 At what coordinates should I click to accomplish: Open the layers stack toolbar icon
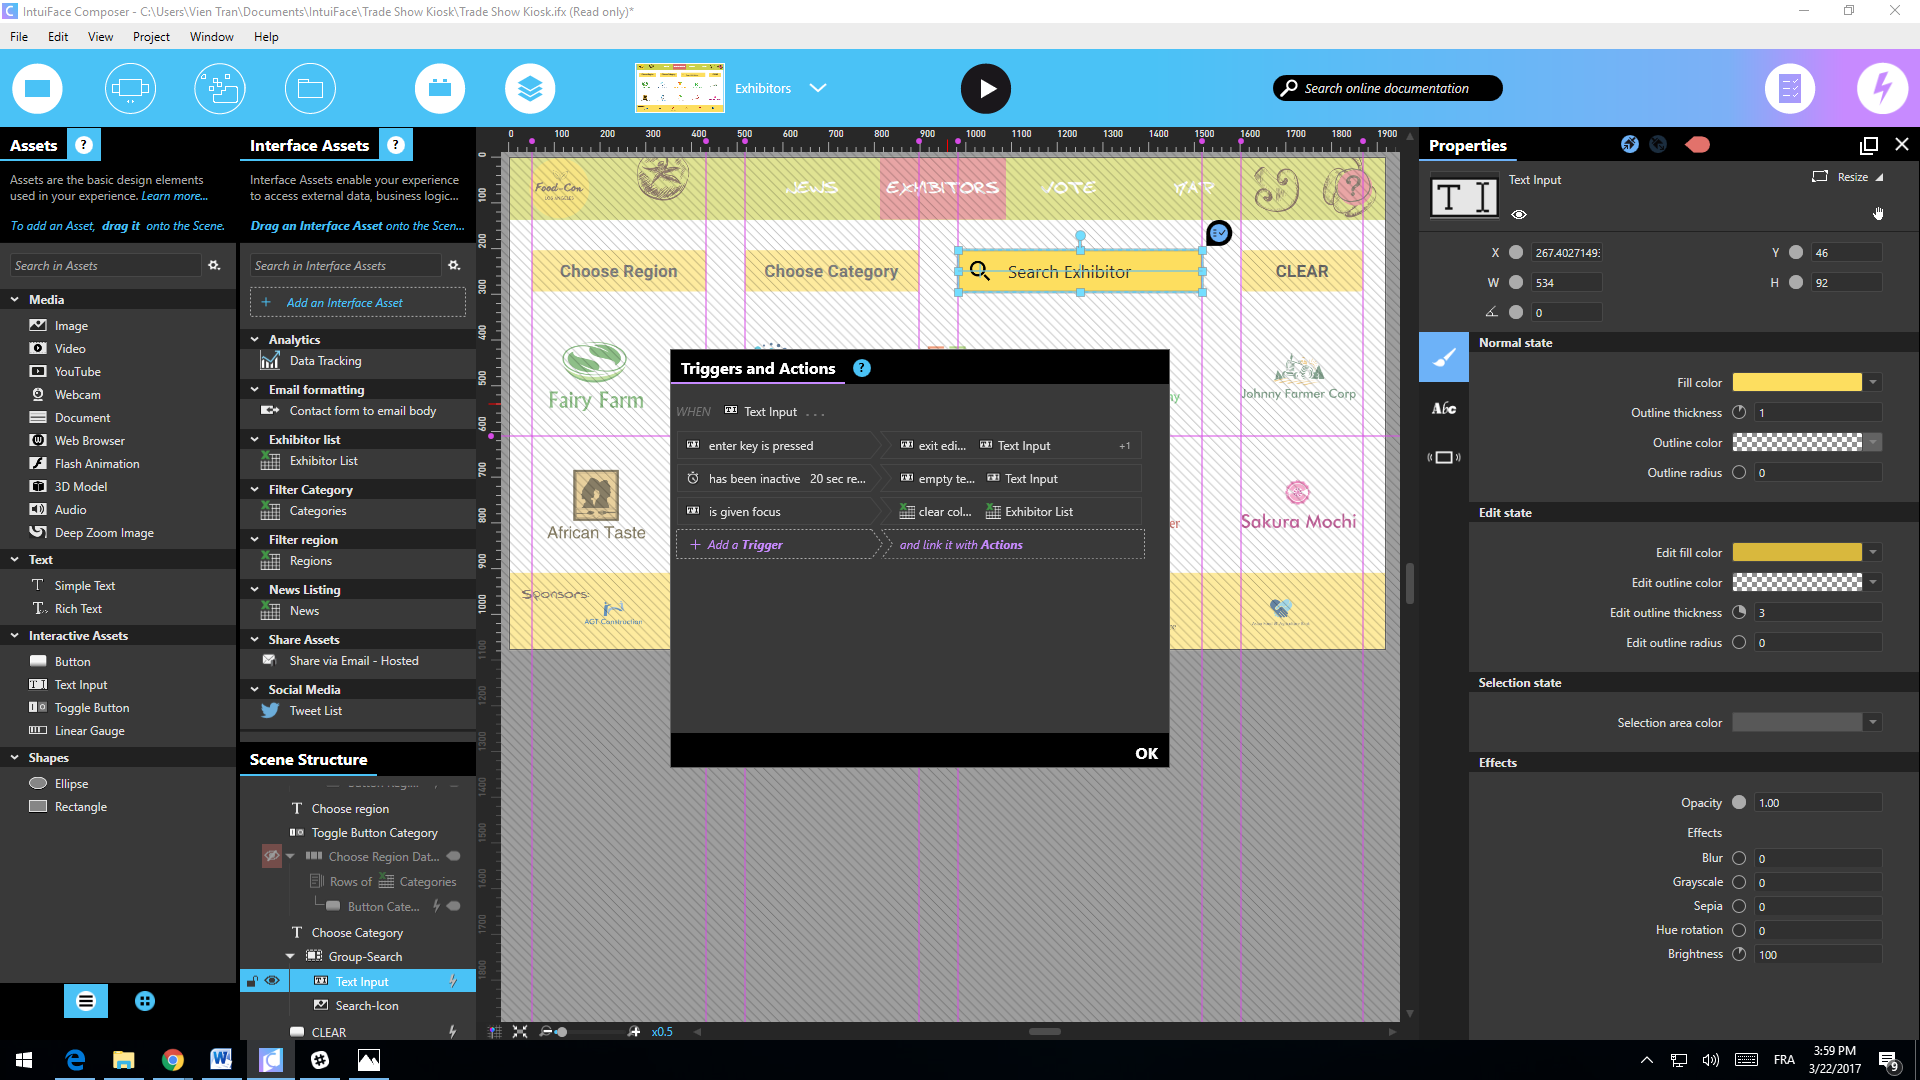point(529,88)
